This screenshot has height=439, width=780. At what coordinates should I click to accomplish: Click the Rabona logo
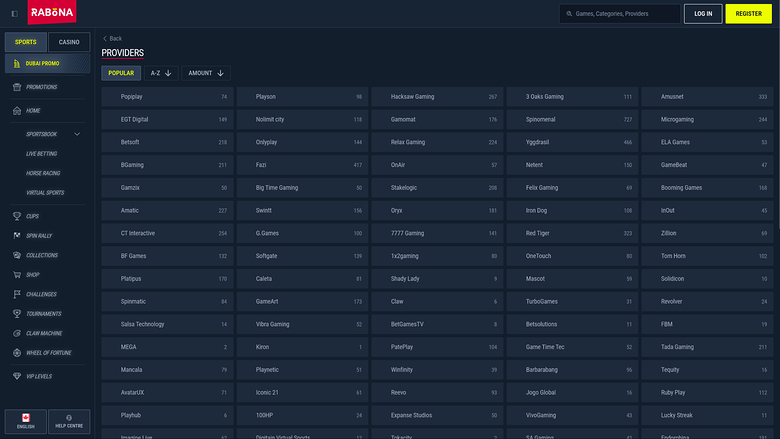[52, 13]
